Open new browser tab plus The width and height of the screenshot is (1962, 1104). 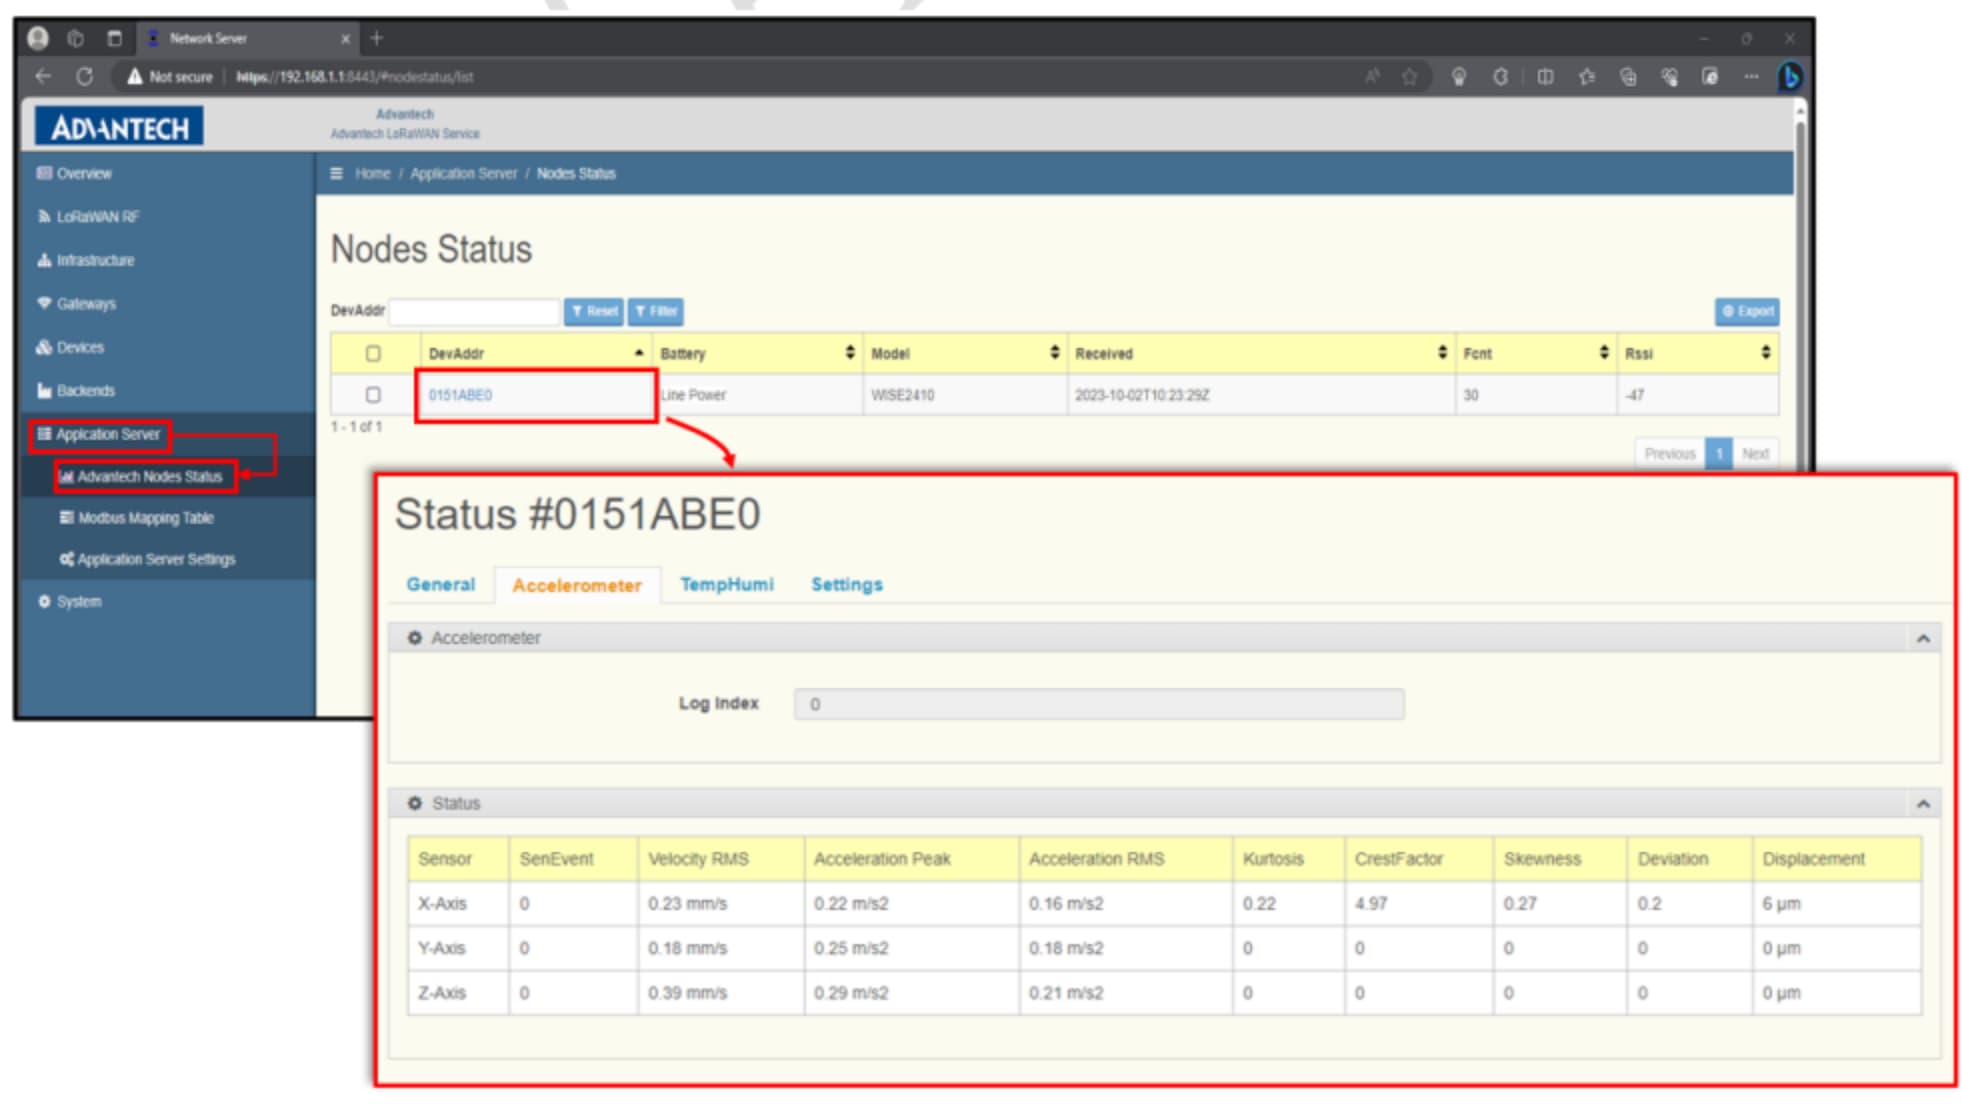[377, 38]
